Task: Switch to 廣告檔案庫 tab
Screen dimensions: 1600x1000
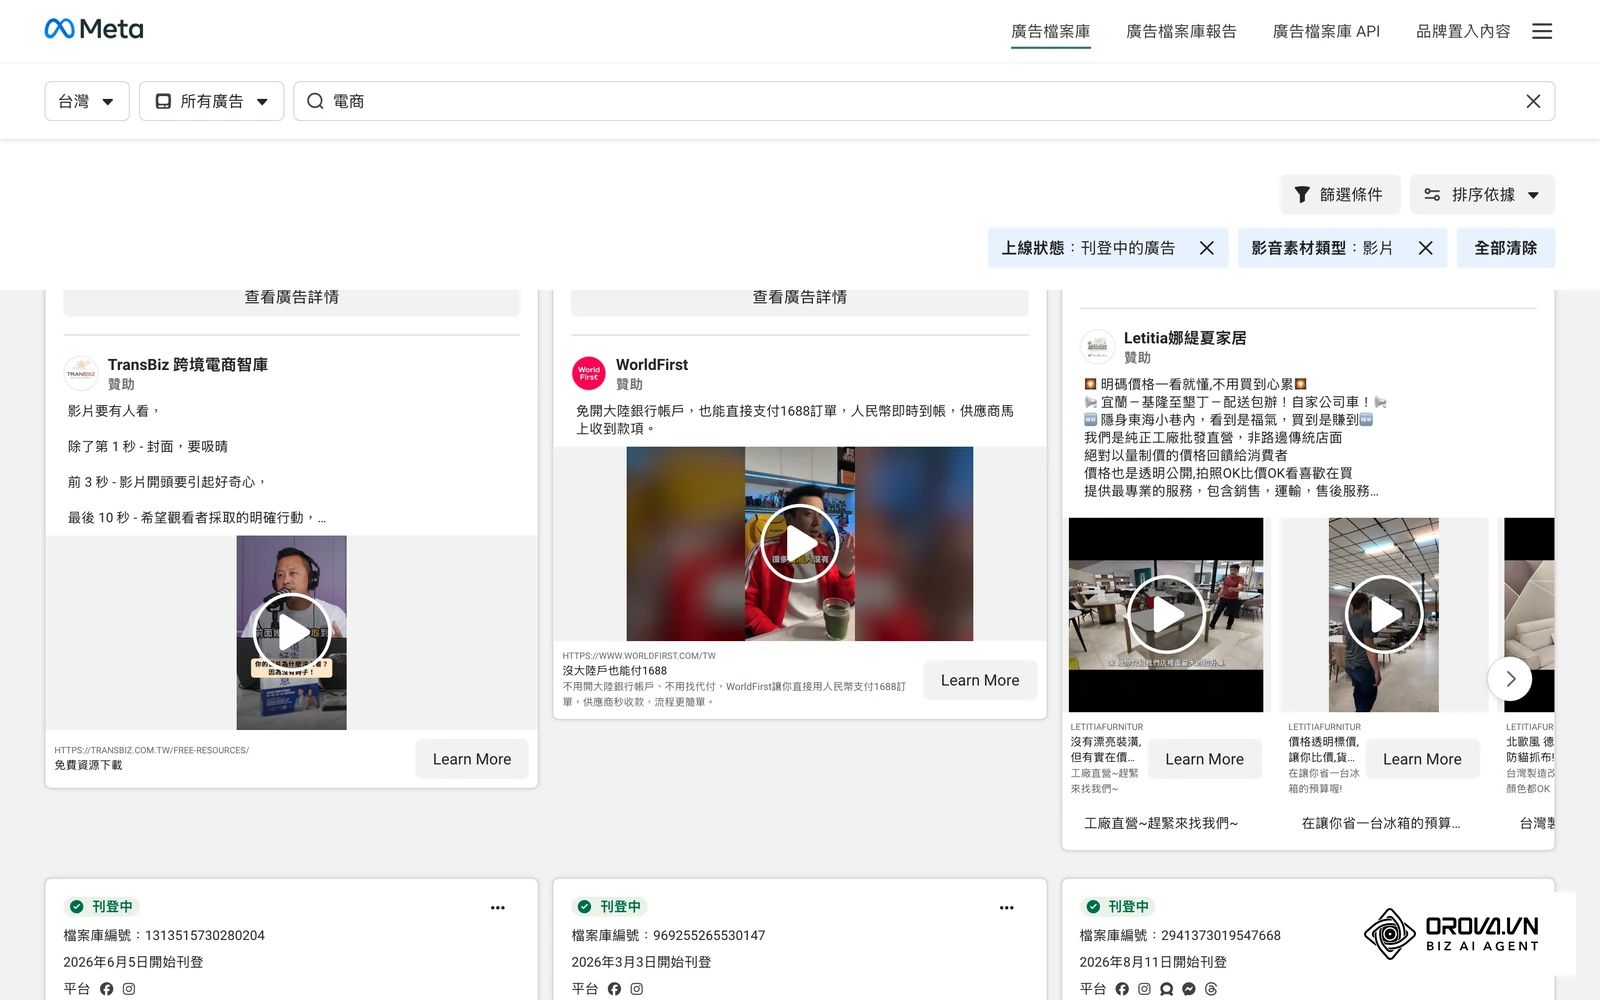Action: (x=1050, y=31)
